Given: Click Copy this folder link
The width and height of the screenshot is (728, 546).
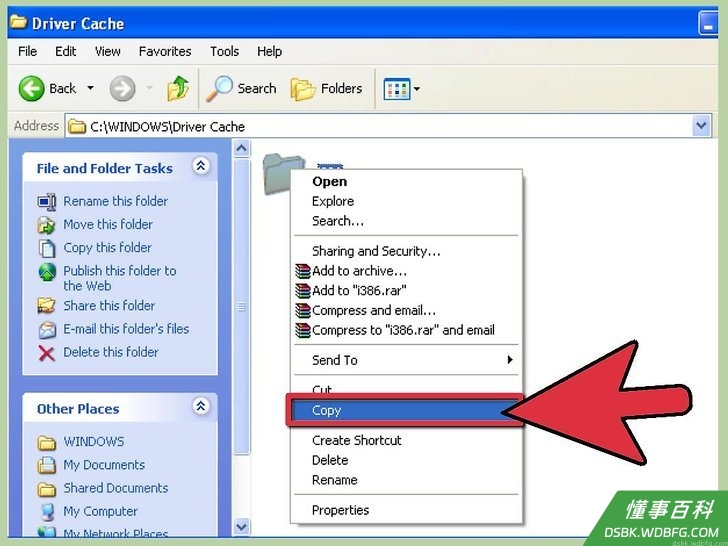Looking at the screenshot, I should 108,247.
